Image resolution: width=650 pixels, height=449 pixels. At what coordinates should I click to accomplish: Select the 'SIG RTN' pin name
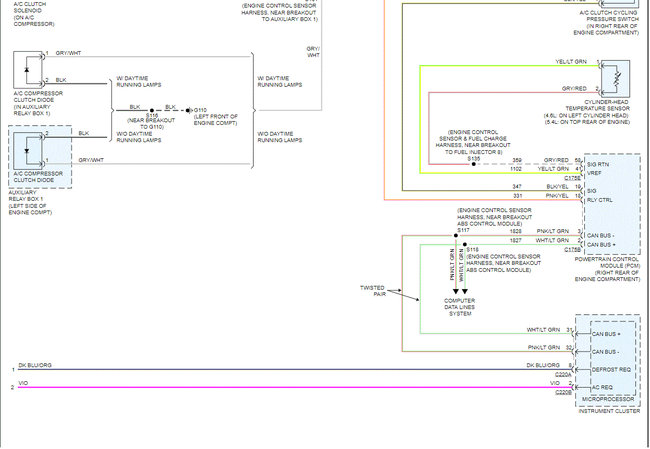click(x=597, y=165)
